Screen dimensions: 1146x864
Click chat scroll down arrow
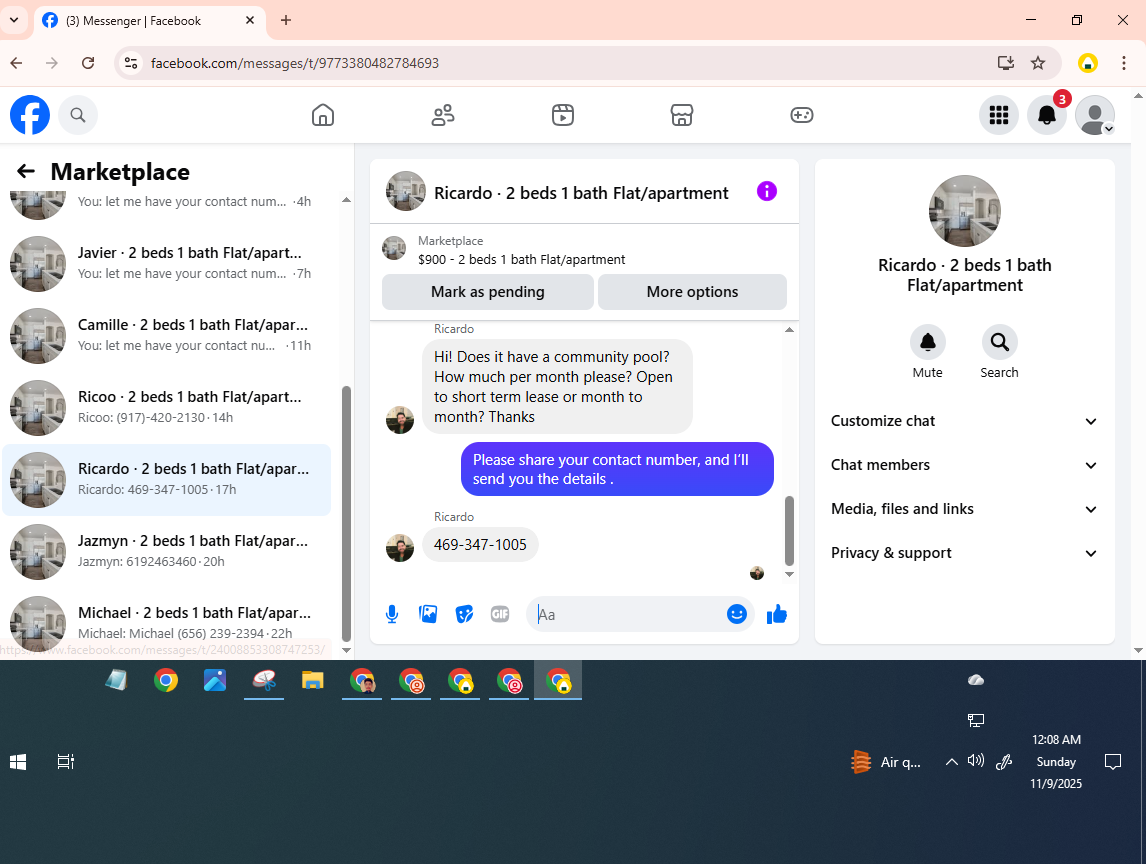[x=789, y=575]
